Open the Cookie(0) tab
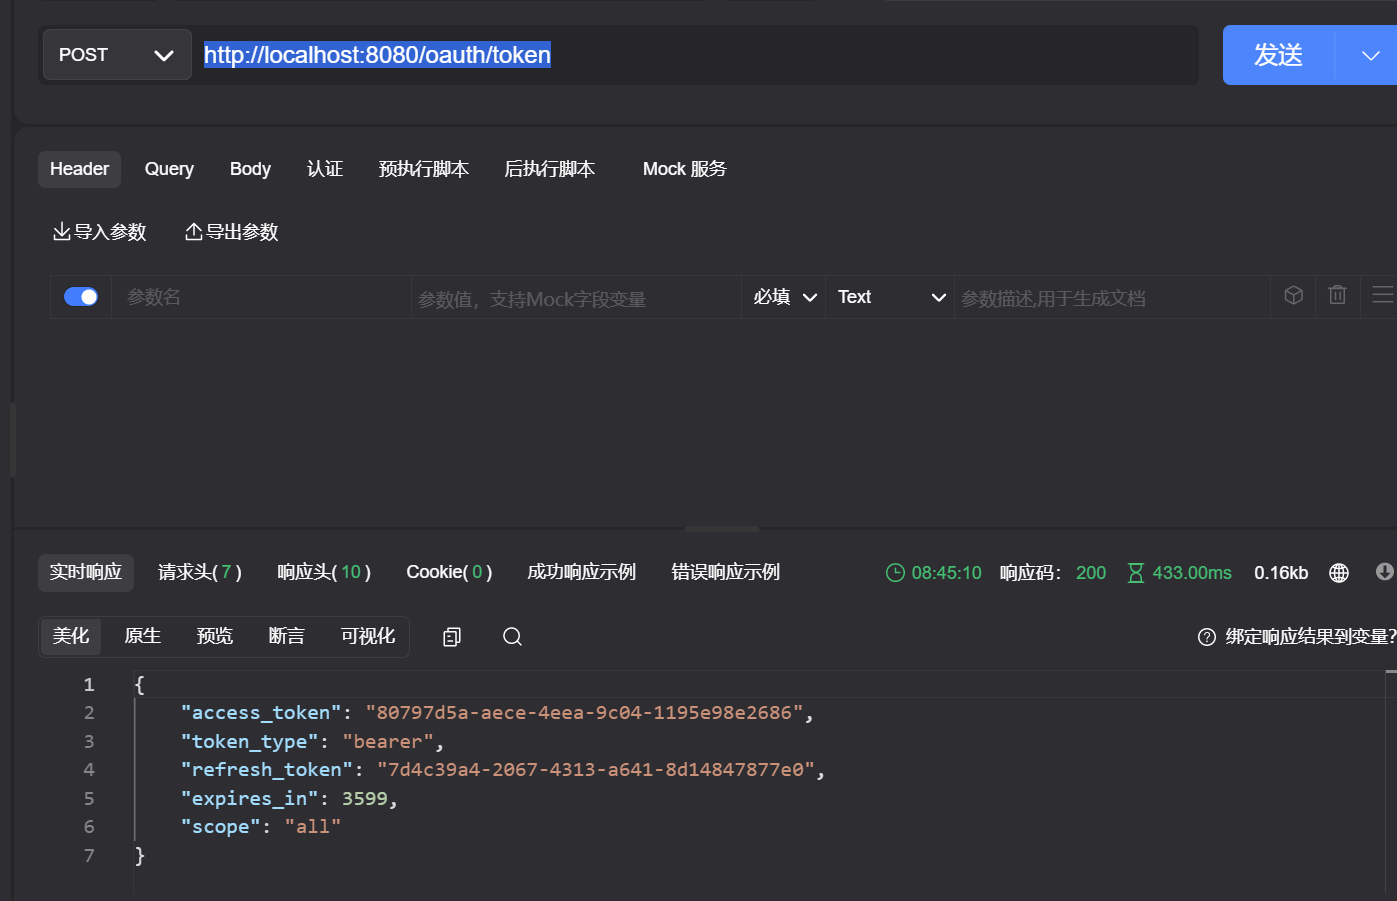 (449, 572)
